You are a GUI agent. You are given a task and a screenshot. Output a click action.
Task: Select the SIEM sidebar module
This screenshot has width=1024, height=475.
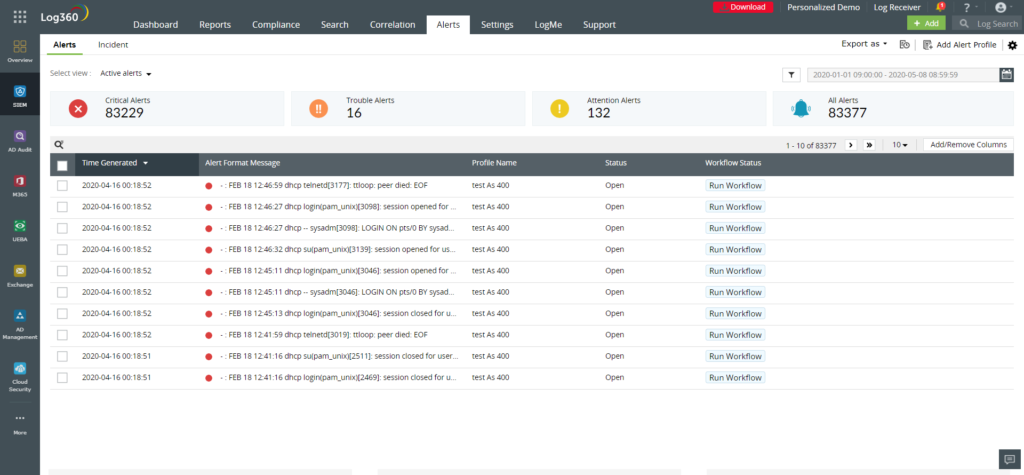pyautogui.click(x=20, y=95)
